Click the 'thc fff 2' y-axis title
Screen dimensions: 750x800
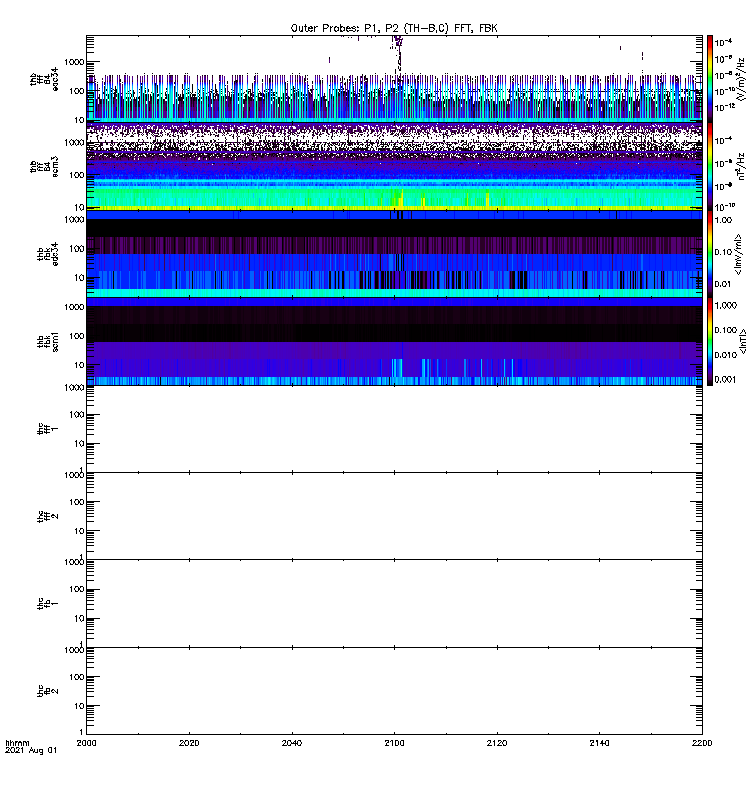tap(48, 516)
